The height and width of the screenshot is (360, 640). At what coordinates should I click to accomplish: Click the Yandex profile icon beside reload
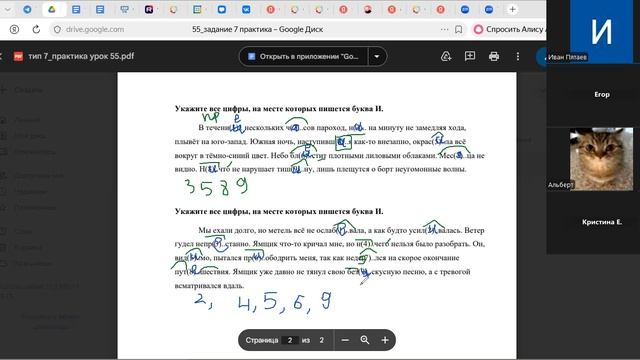(14, 29)
